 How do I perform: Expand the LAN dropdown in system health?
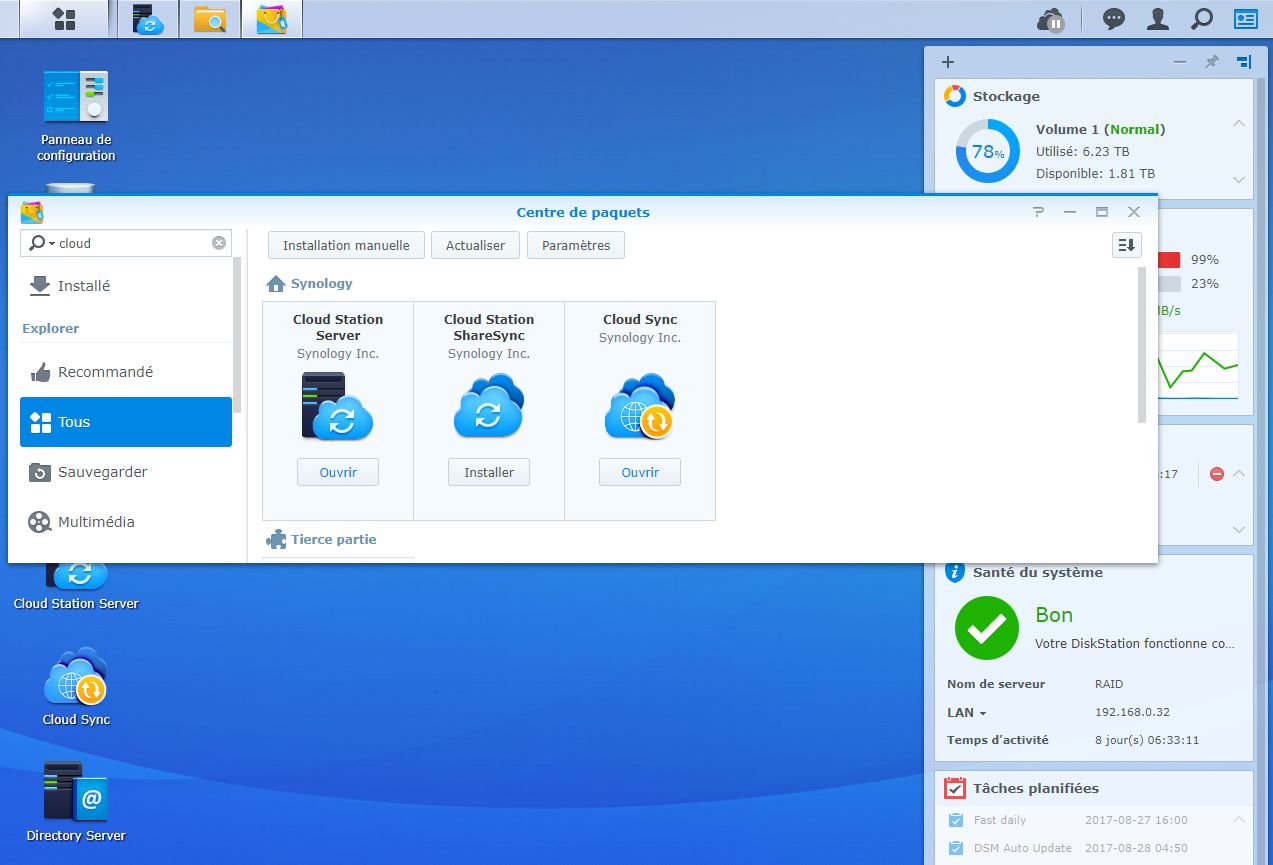(x=983, y=714)
